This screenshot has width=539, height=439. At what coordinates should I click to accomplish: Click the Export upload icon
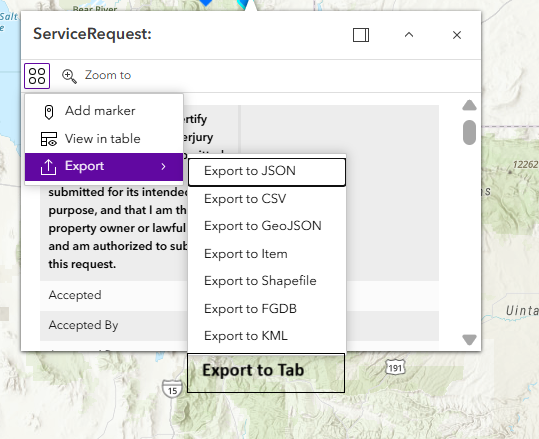[x=48, y=167]
